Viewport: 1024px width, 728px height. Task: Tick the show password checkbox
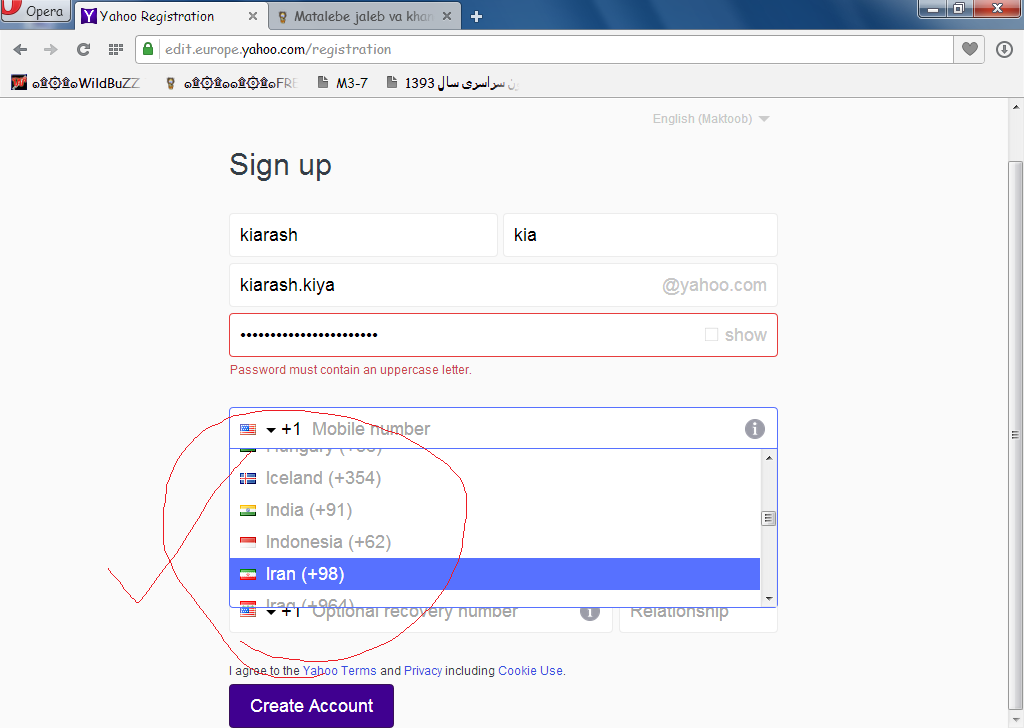coord(711,335)
